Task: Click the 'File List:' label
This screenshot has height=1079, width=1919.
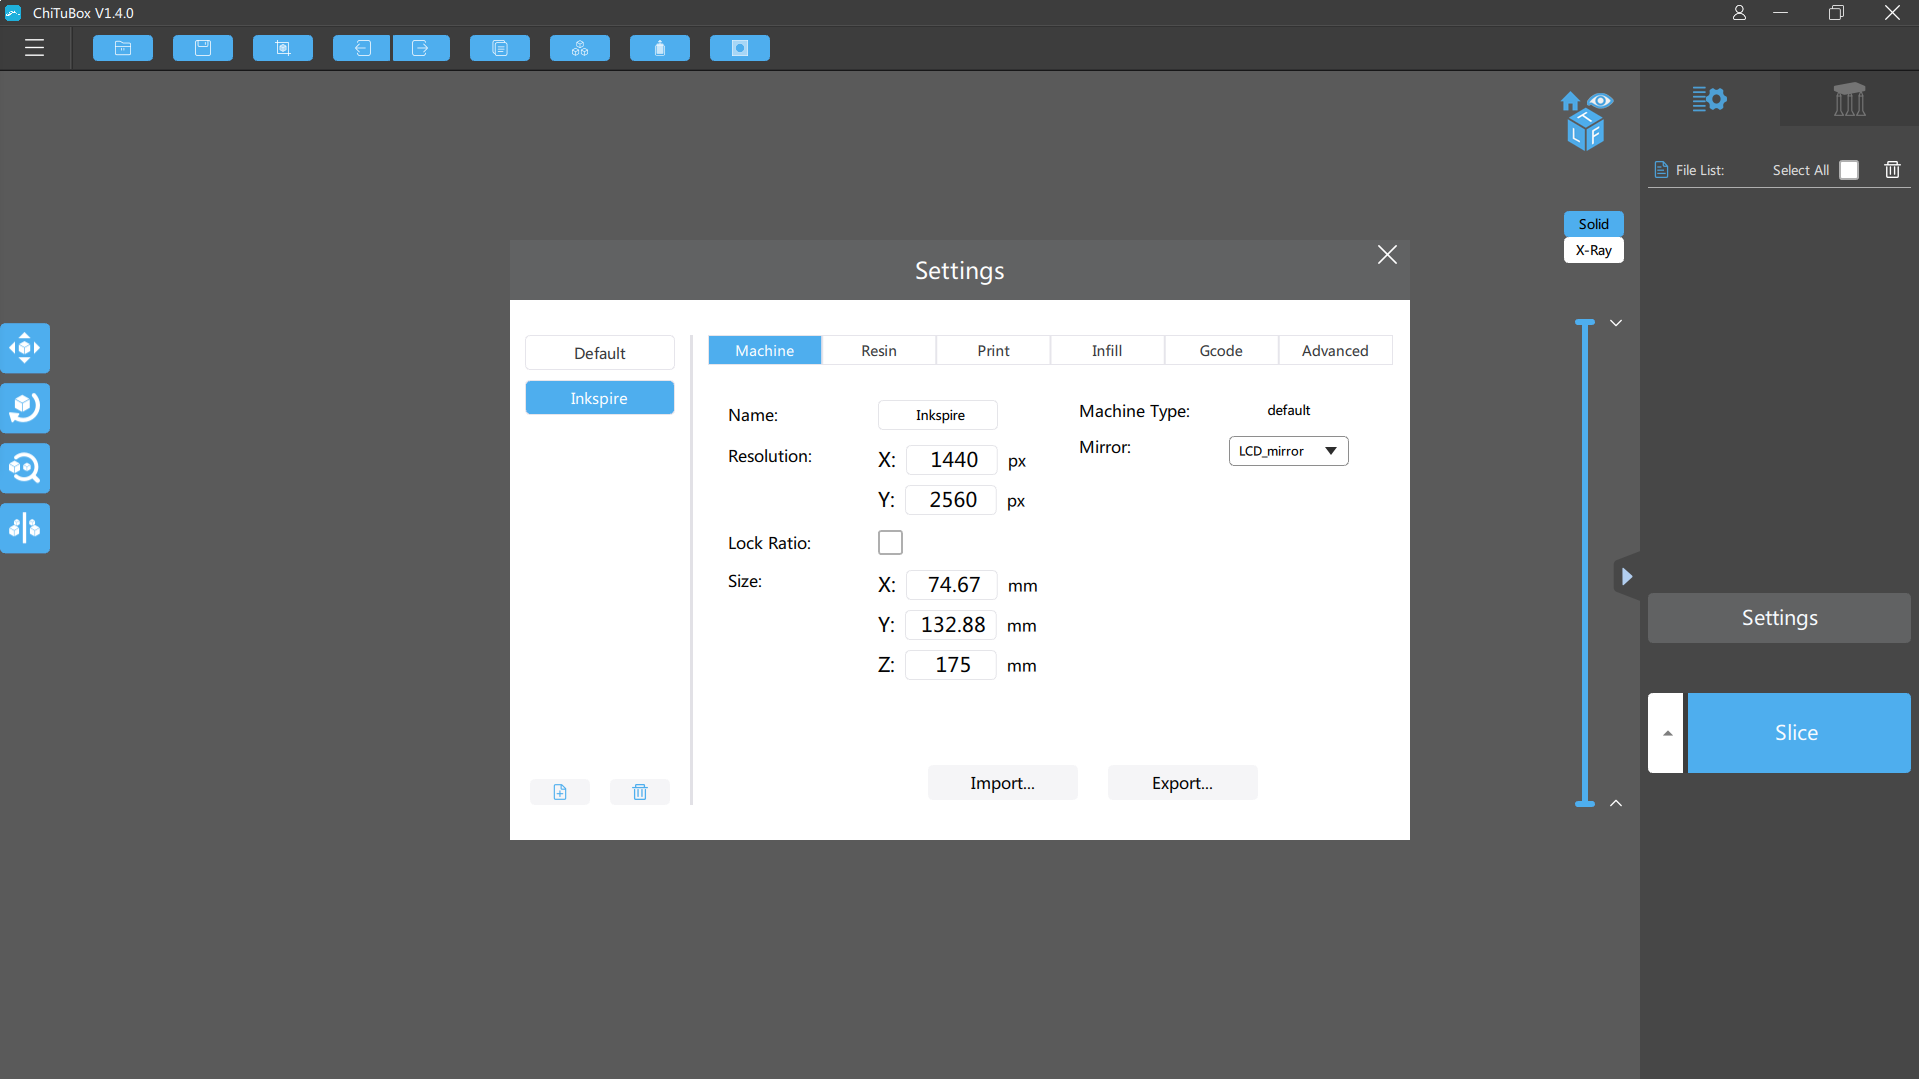Action: point(1700,170)
